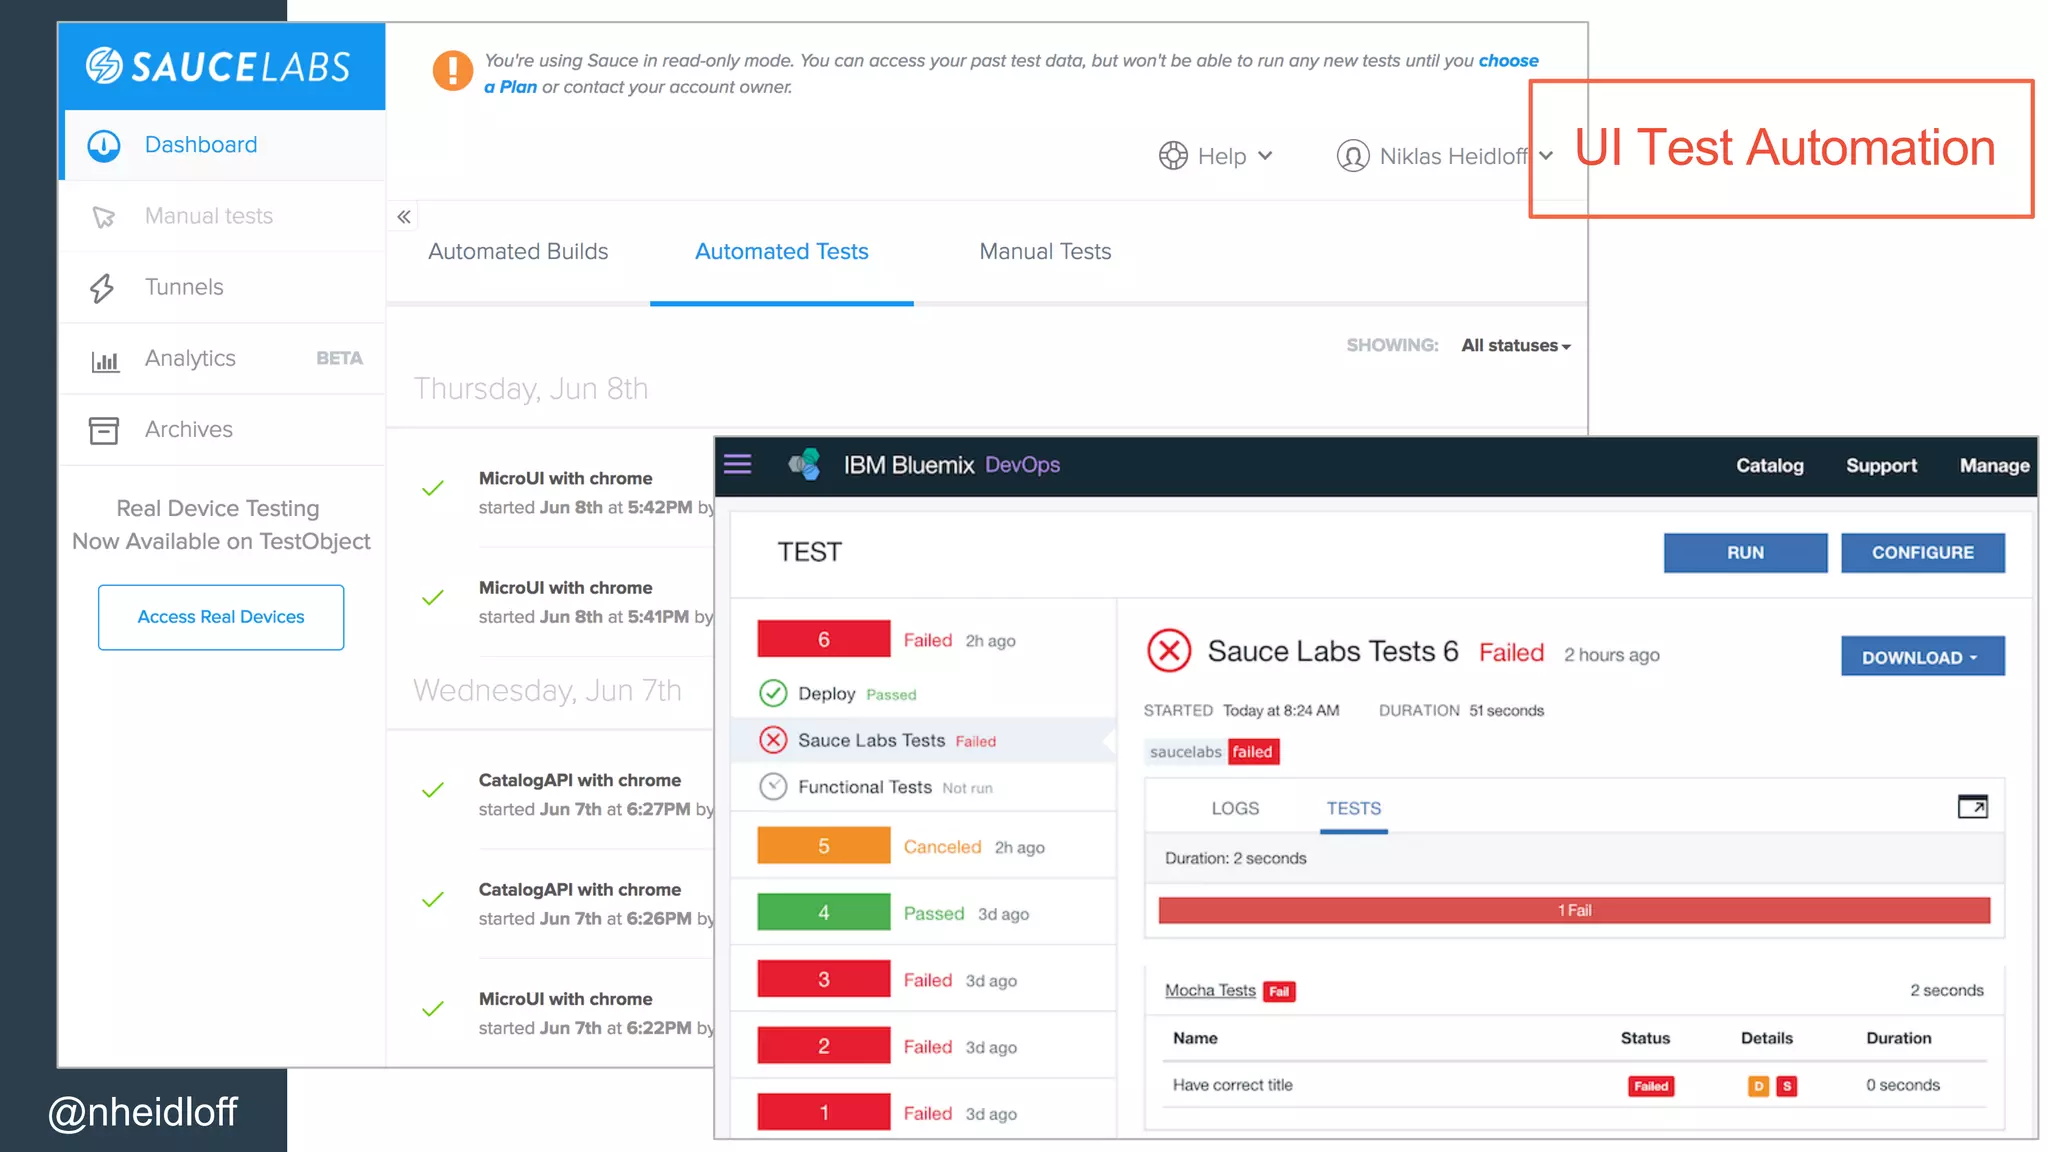Click the large red failed X icon

(1169, 651)
